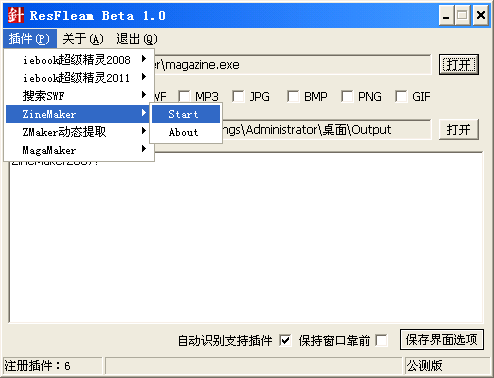Click 打开 button next to magazine.exe path
This screenshot has height=378, width=494.
tap(459, 65)
